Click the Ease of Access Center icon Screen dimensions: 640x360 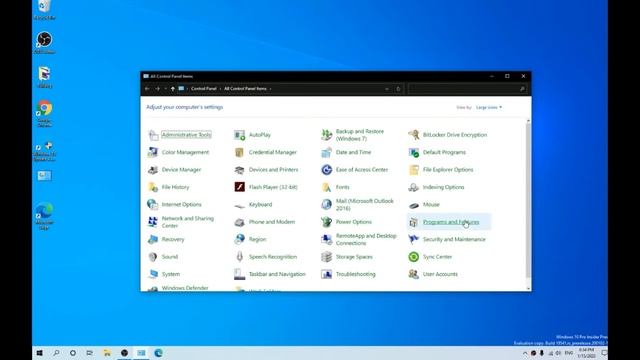coord(327,170)
